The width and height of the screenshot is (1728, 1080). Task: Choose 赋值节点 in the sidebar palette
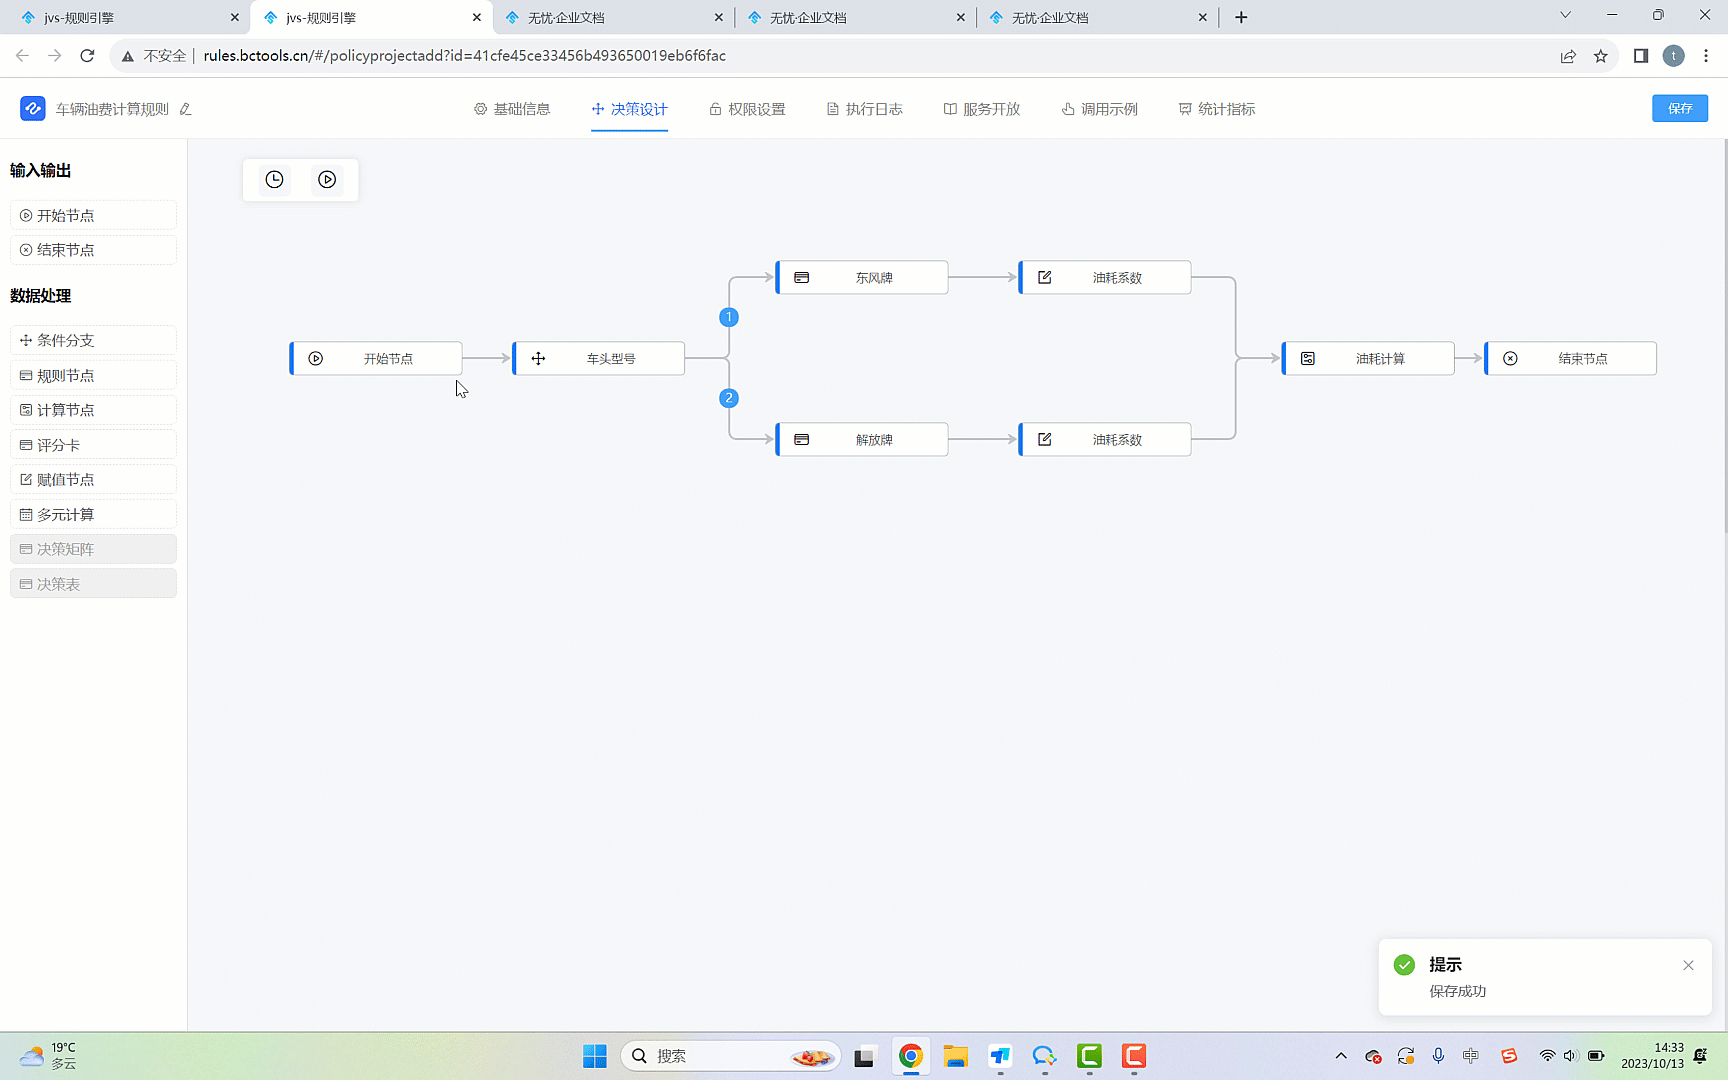tap(93, 479)
